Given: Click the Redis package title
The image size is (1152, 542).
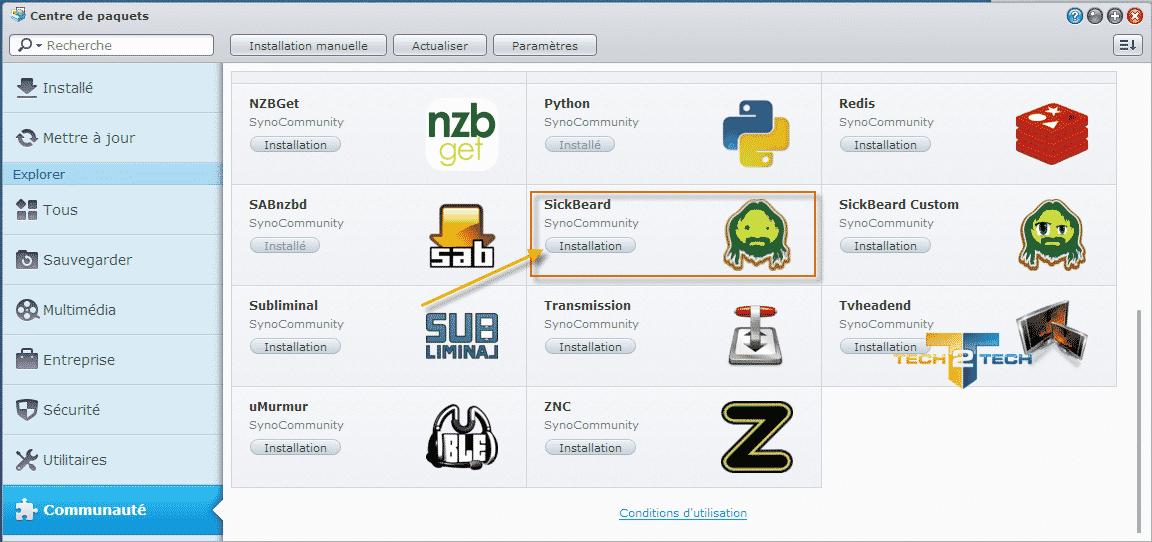Looking at the screenshot, I should pyautogui.click(x=857, y=104).
